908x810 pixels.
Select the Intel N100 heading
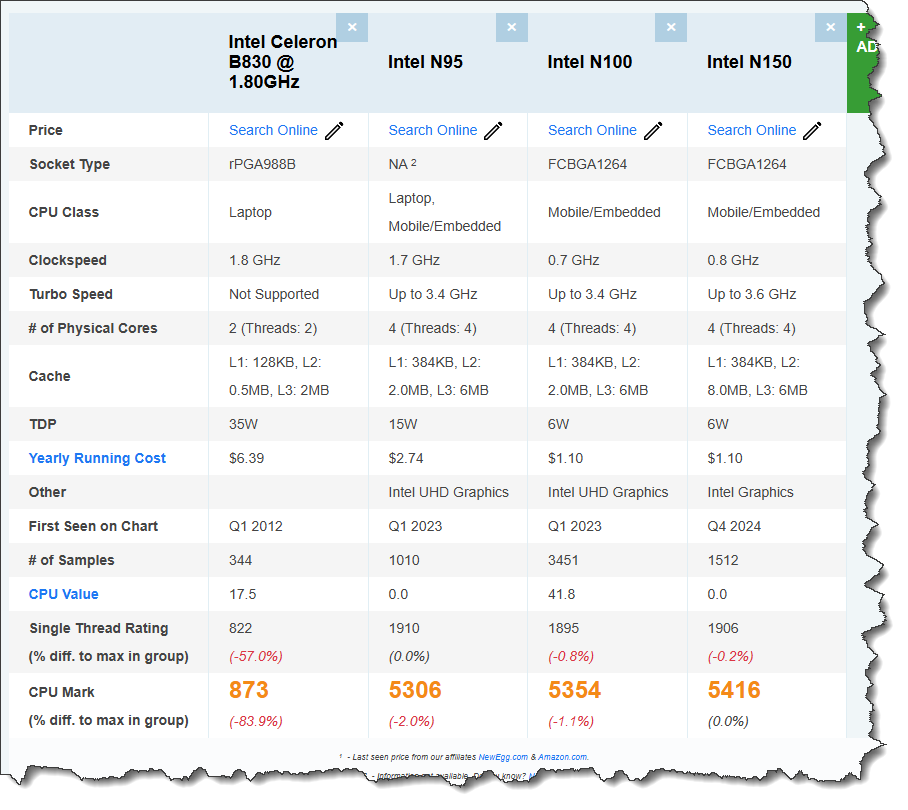point(590,62)
